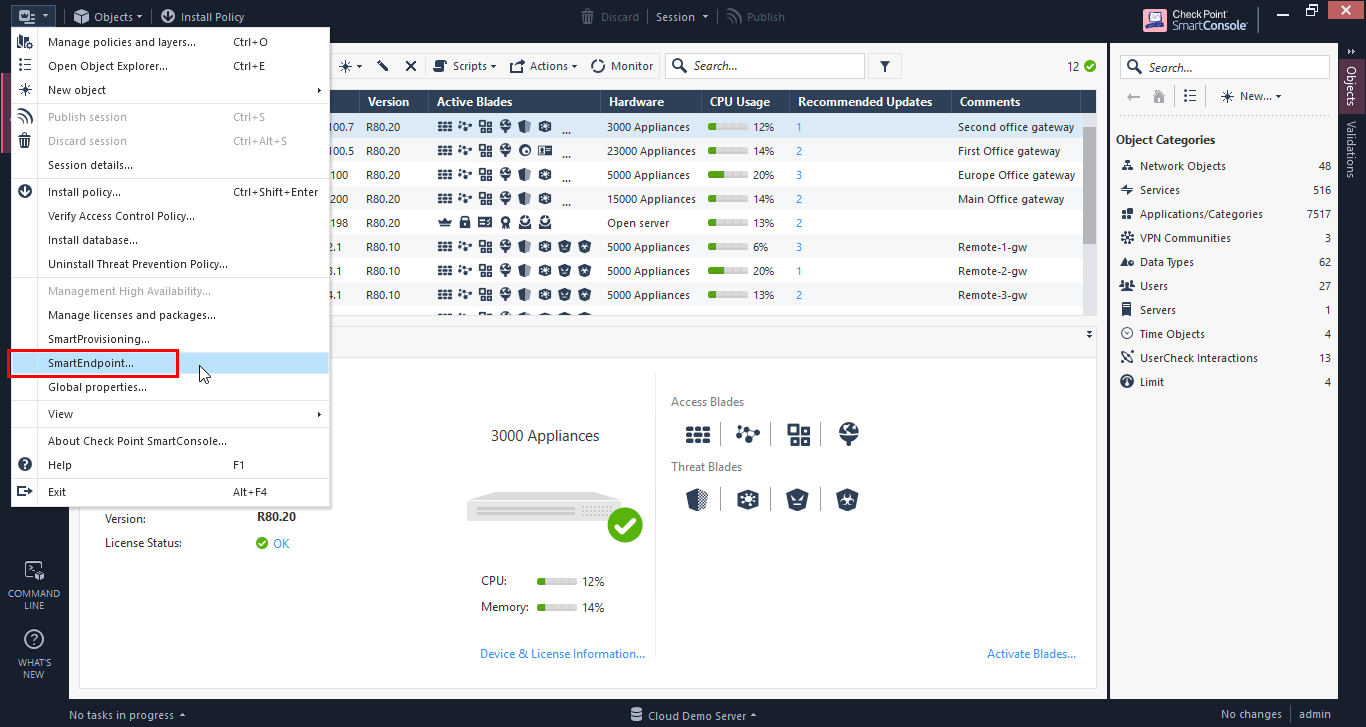Open the Scripts dropdown
This screenshot has height=727, width=1366.
(x=465, y=66)
